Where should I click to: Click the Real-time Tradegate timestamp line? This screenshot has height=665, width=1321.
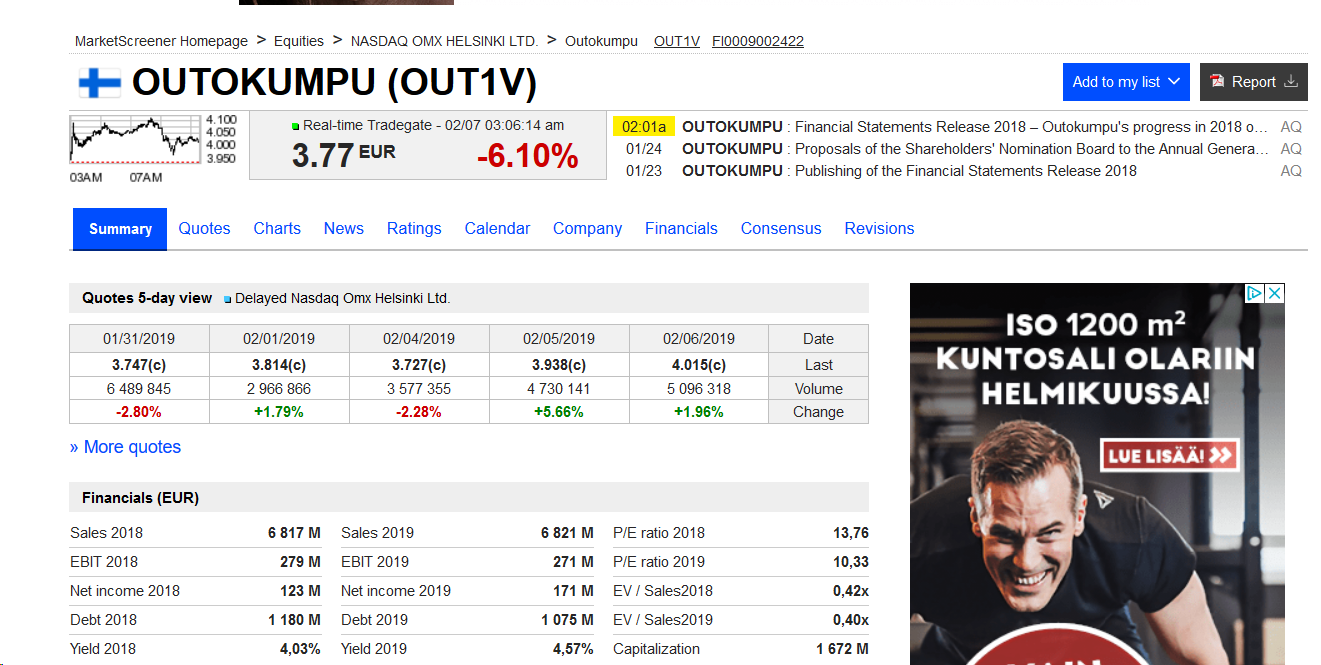tap(428, 125)
